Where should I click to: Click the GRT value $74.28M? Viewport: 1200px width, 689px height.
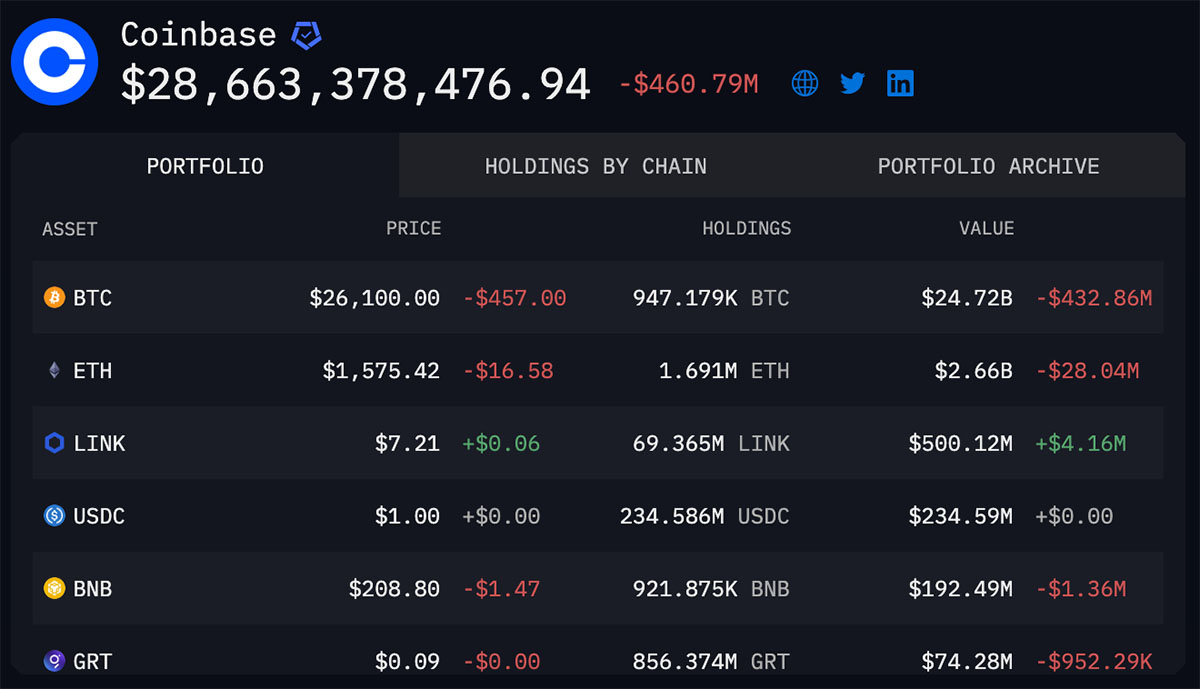(967, 661)
